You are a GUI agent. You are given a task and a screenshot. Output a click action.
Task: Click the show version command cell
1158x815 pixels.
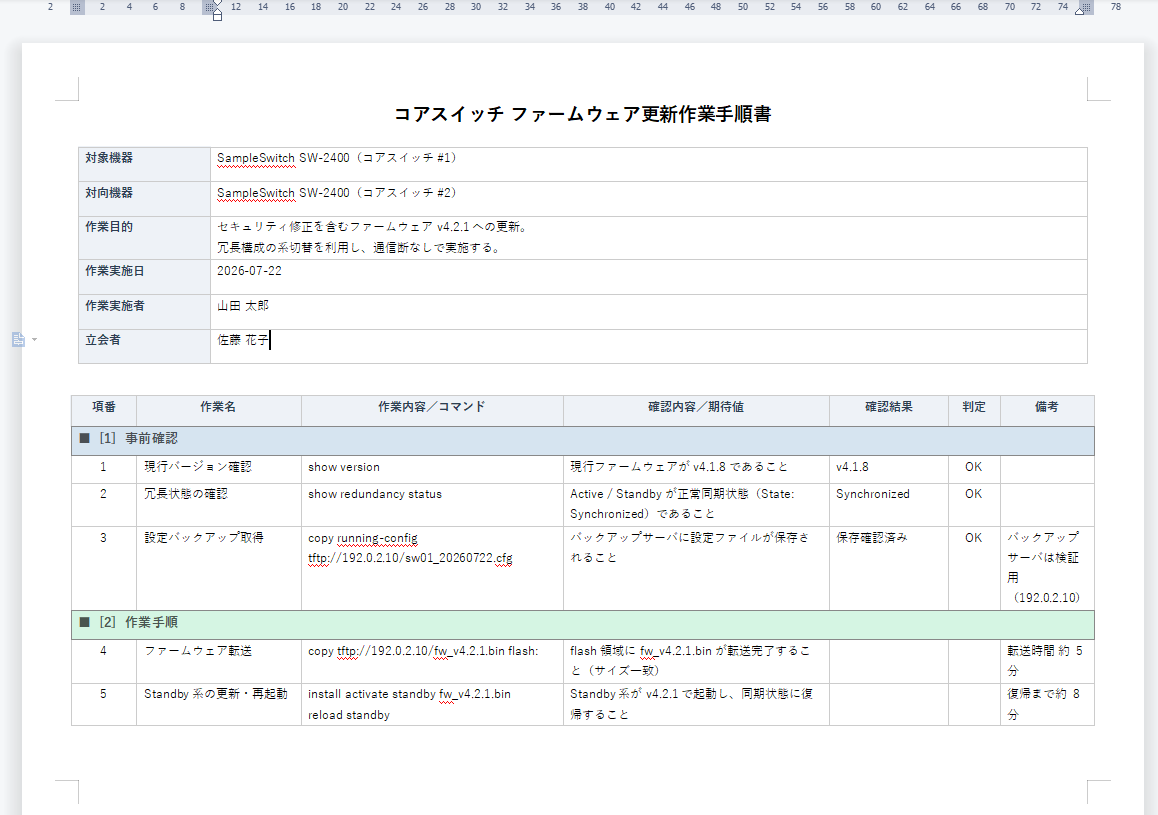[432, 470]
